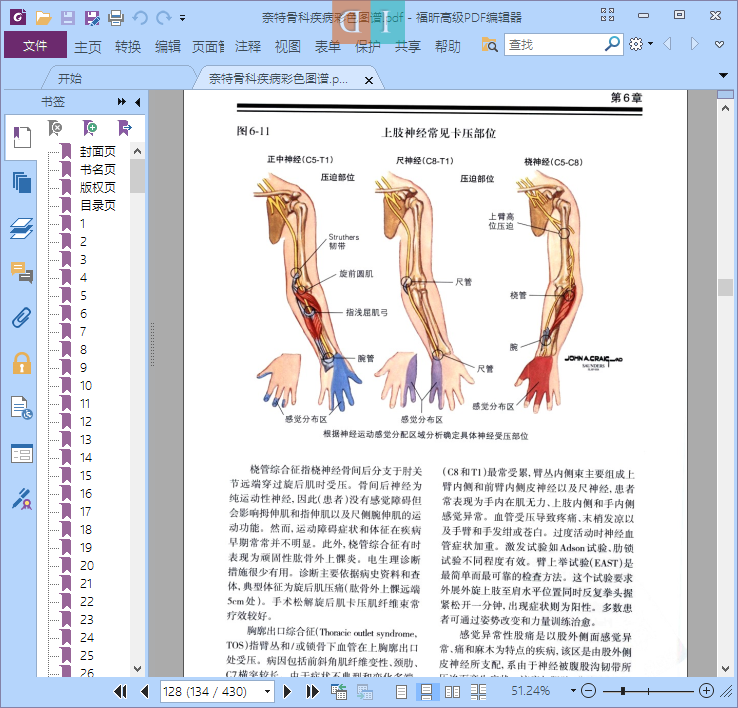The image size is (738, 708).
Task: Open the 帮助 ribbon tab
Action: pos(448,47)
